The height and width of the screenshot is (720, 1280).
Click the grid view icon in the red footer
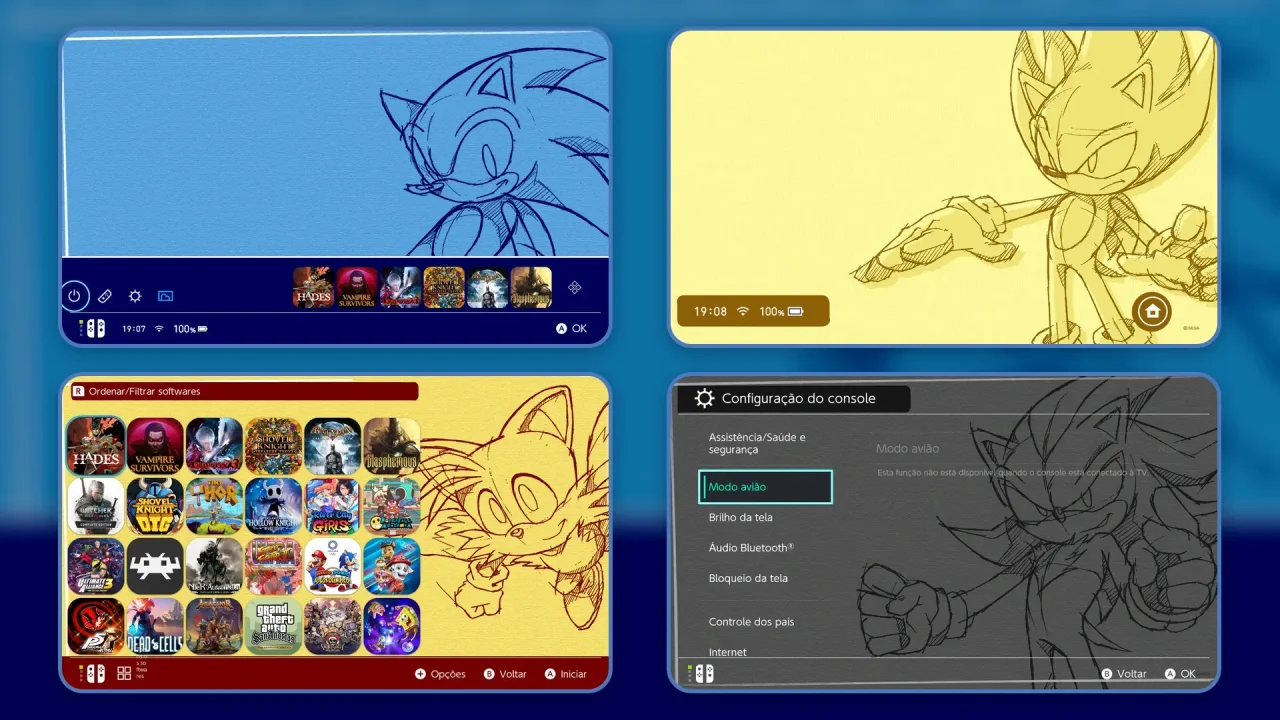tap(124, 674)
